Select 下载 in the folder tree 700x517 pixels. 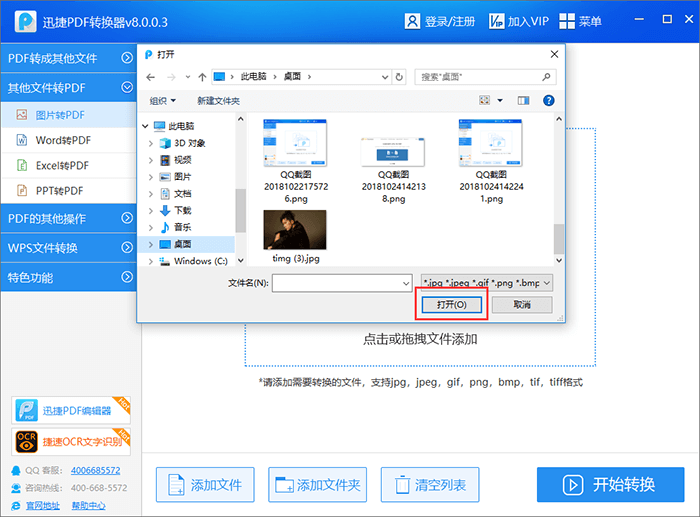(183, 210)
